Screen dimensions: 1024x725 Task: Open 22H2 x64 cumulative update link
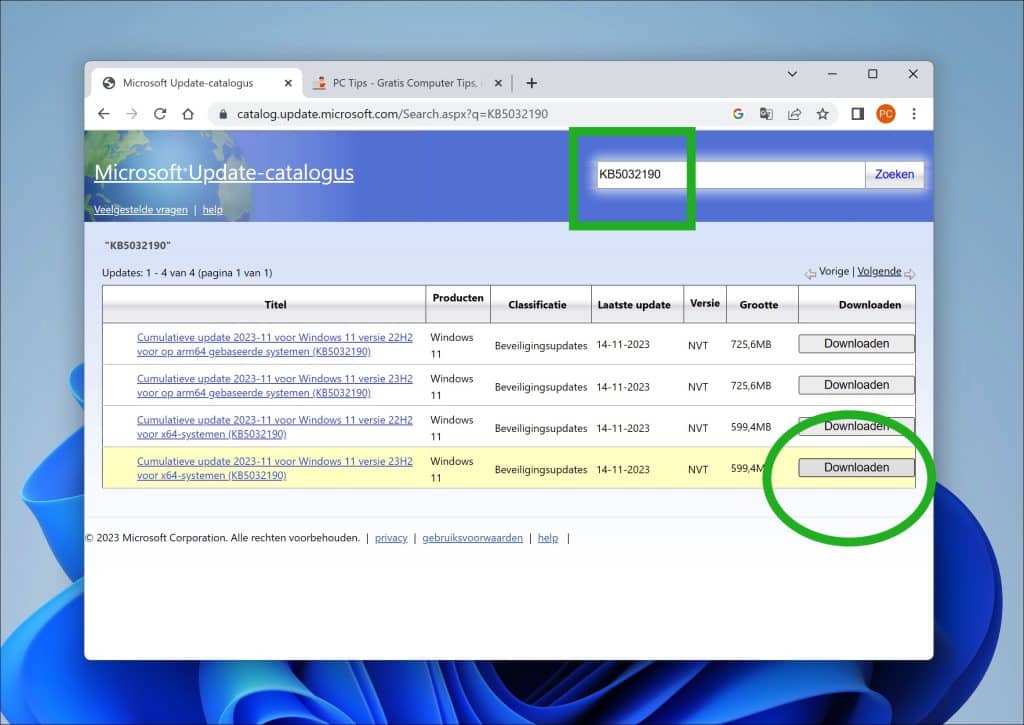tap(275, 427)
